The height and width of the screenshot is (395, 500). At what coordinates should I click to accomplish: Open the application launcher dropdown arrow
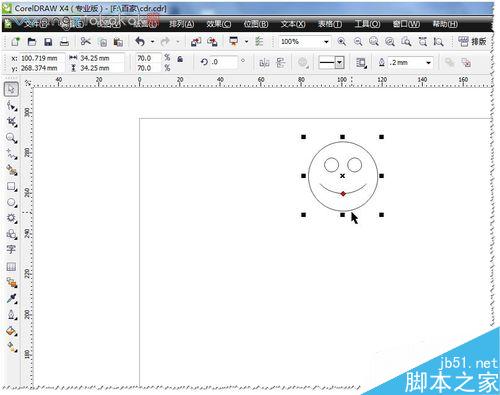246,42
